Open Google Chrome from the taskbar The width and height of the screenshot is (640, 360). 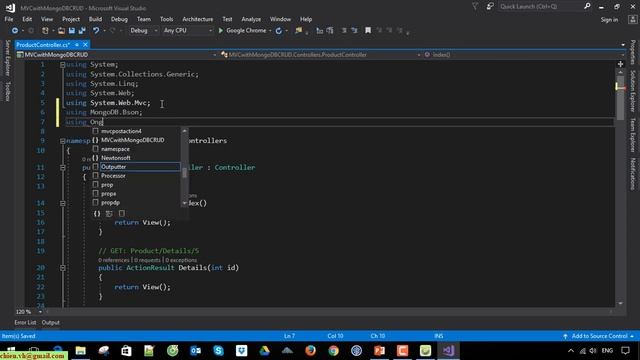[x=333, y=351]
